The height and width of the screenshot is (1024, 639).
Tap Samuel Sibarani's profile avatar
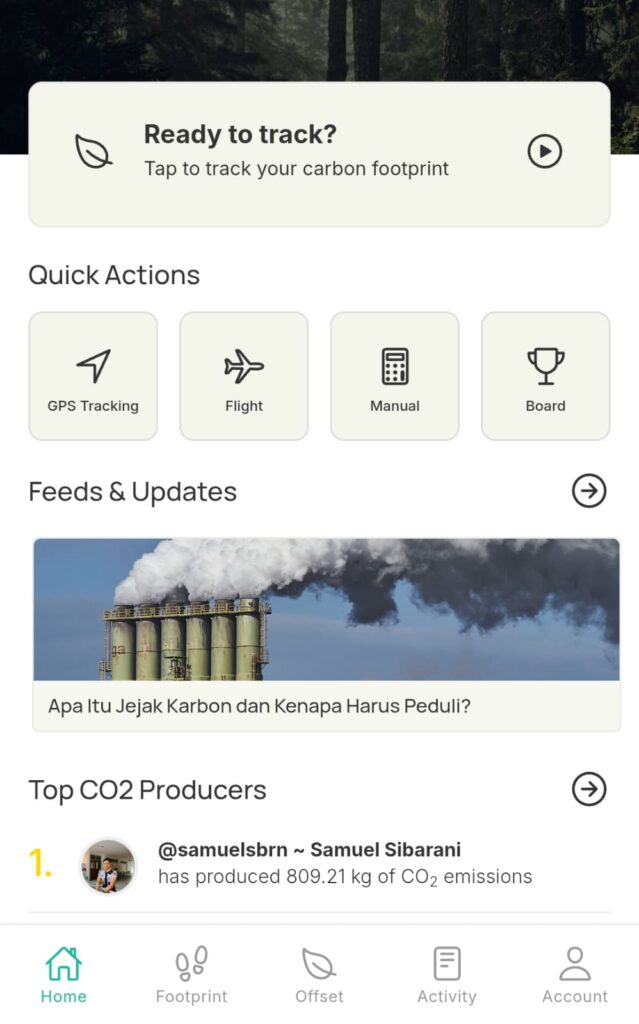[x=108, y=865]
